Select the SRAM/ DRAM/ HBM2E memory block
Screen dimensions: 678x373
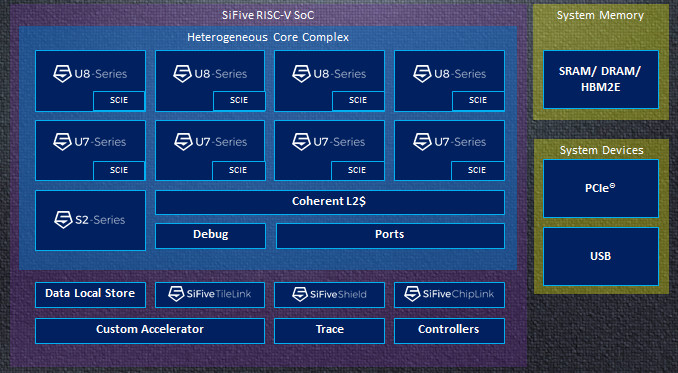[601, 79]
